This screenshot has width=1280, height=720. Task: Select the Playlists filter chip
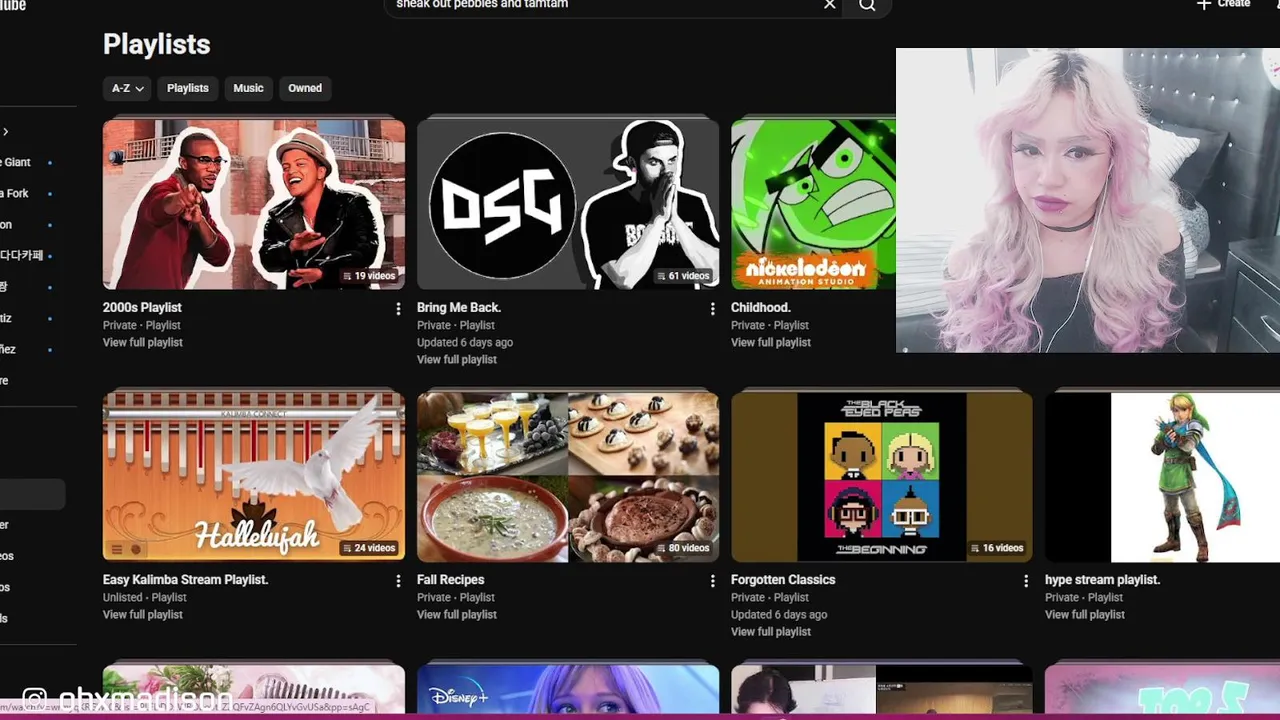[188, 88]
